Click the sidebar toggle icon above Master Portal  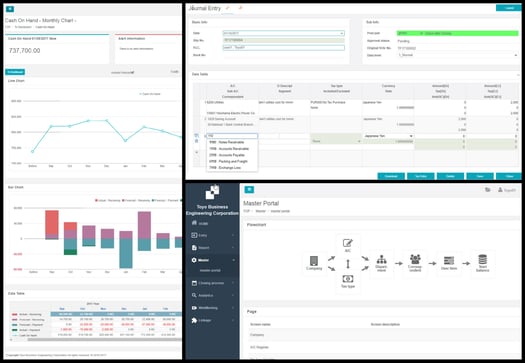pos(249,190)
